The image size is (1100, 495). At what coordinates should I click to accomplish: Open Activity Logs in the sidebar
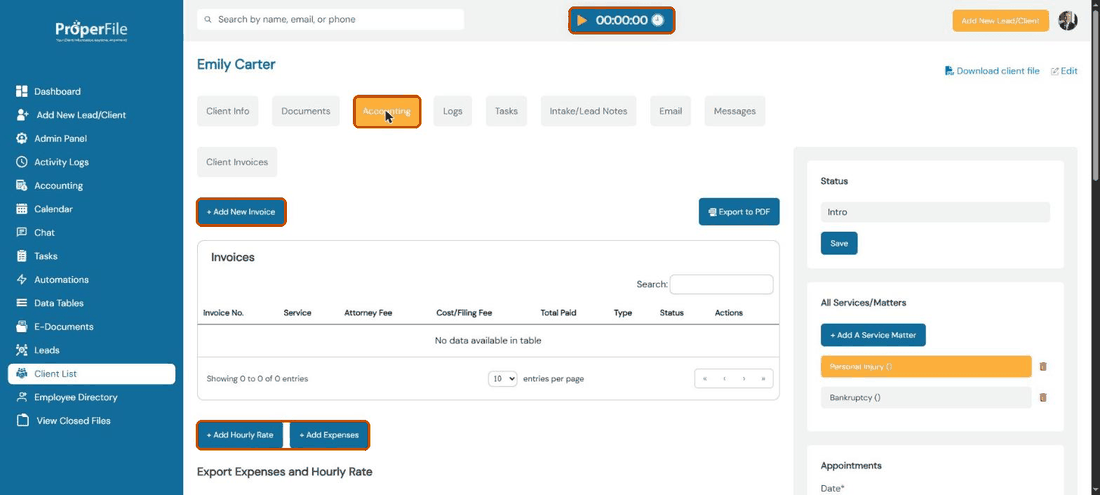(61, 162)
